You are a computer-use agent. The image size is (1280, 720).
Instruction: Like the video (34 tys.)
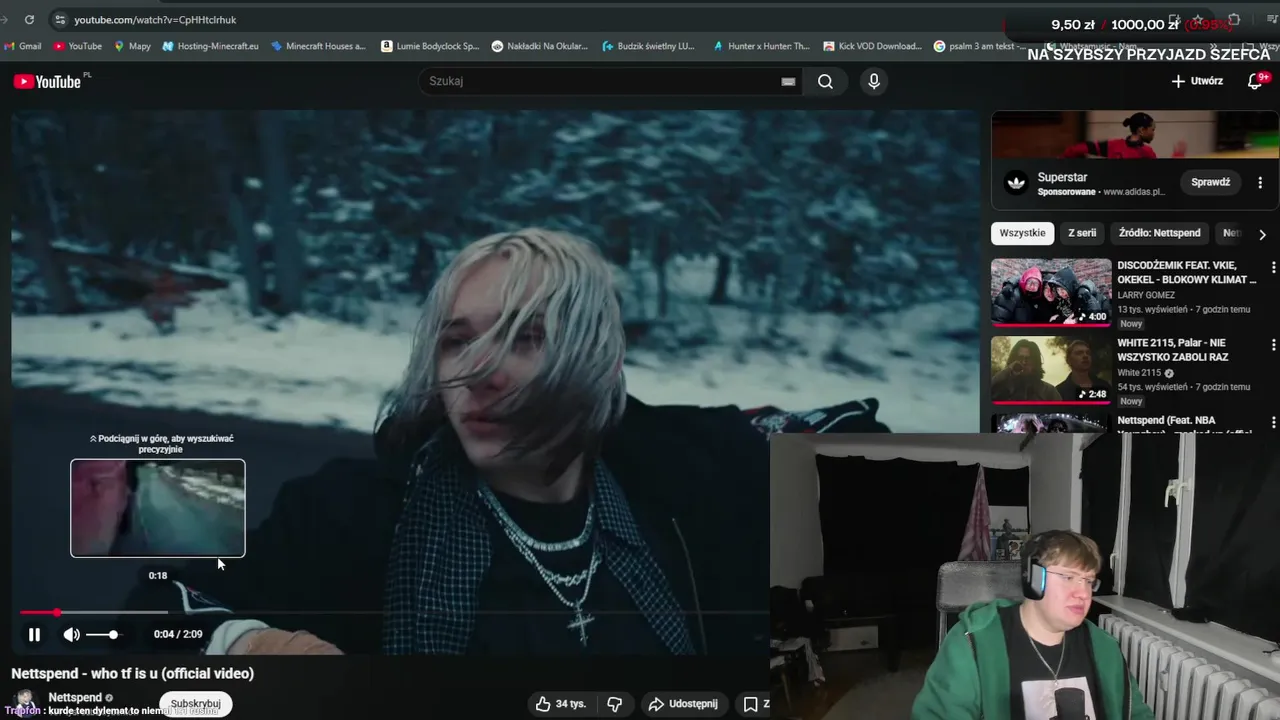click(561, 704)
